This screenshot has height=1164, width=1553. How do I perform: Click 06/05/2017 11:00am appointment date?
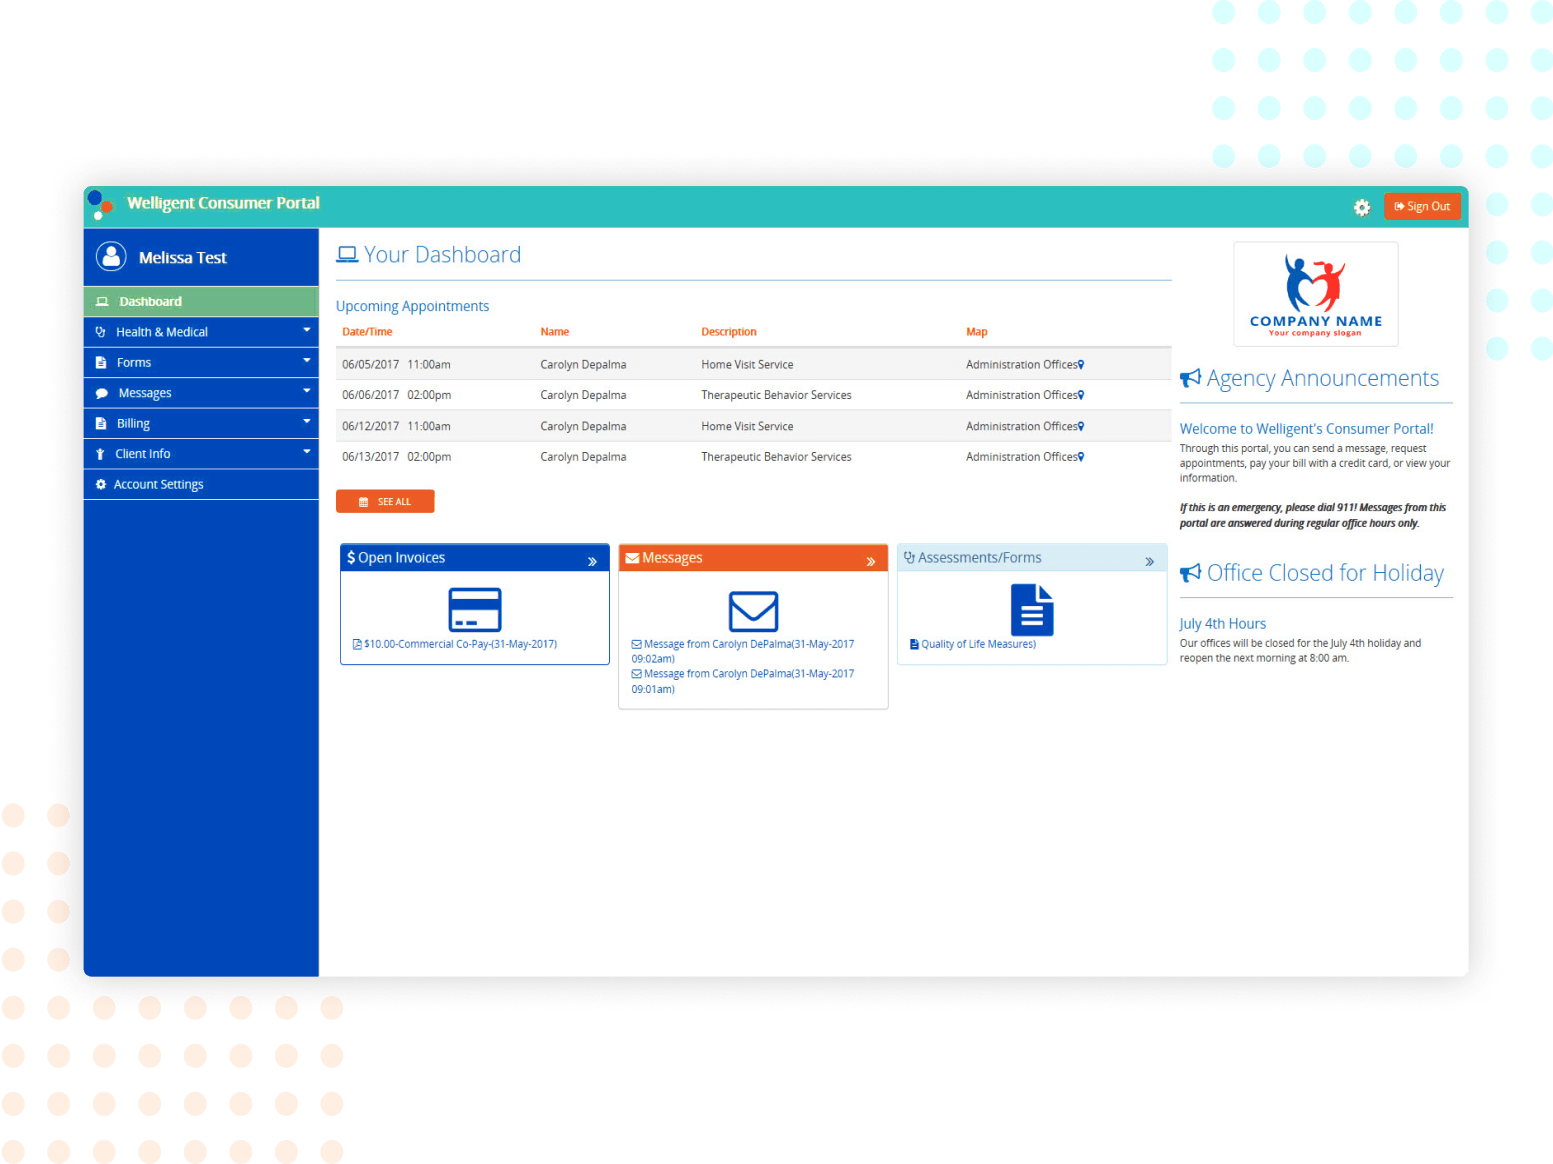pyautogui.click(x=396, y=365)
